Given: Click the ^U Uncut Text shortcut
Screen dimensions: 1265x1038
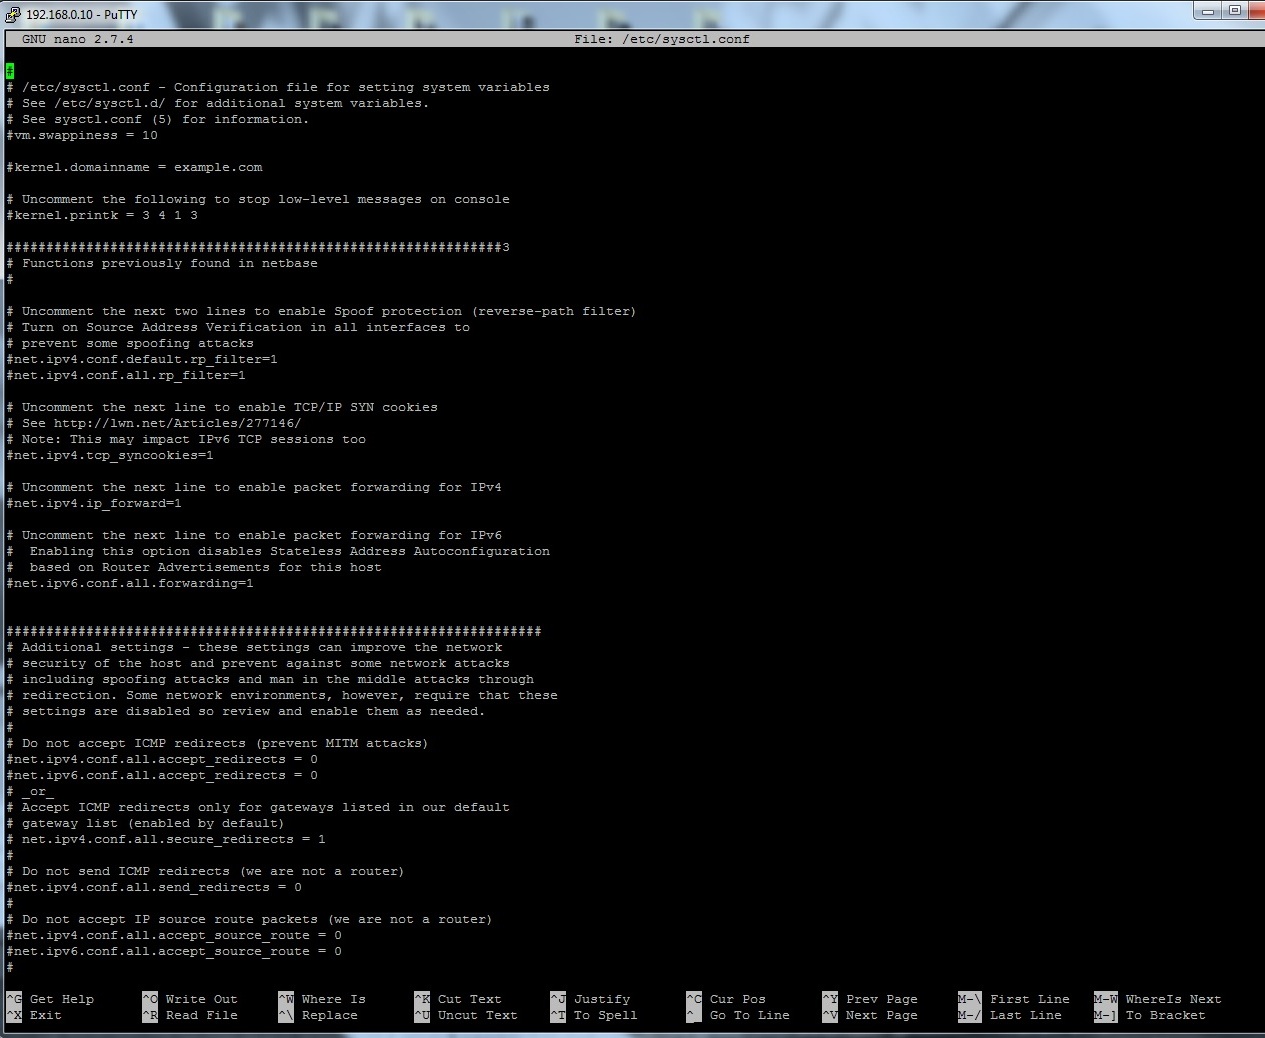Looking at the screenshot, I should (x=466, y=1015).
